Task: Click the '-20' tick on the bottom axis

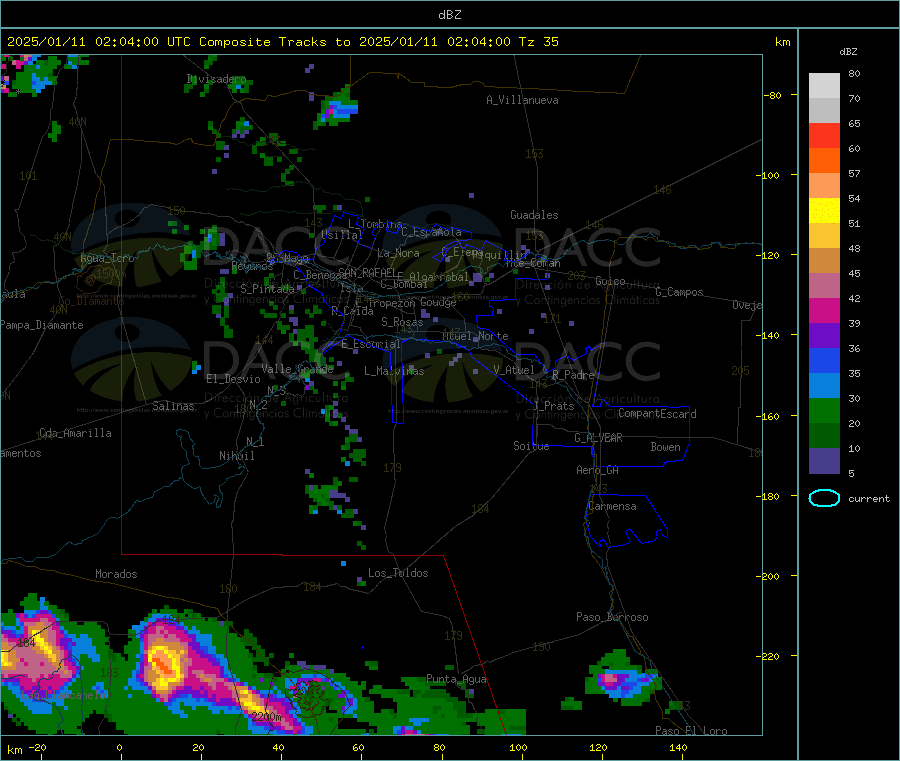Action: 38,747
